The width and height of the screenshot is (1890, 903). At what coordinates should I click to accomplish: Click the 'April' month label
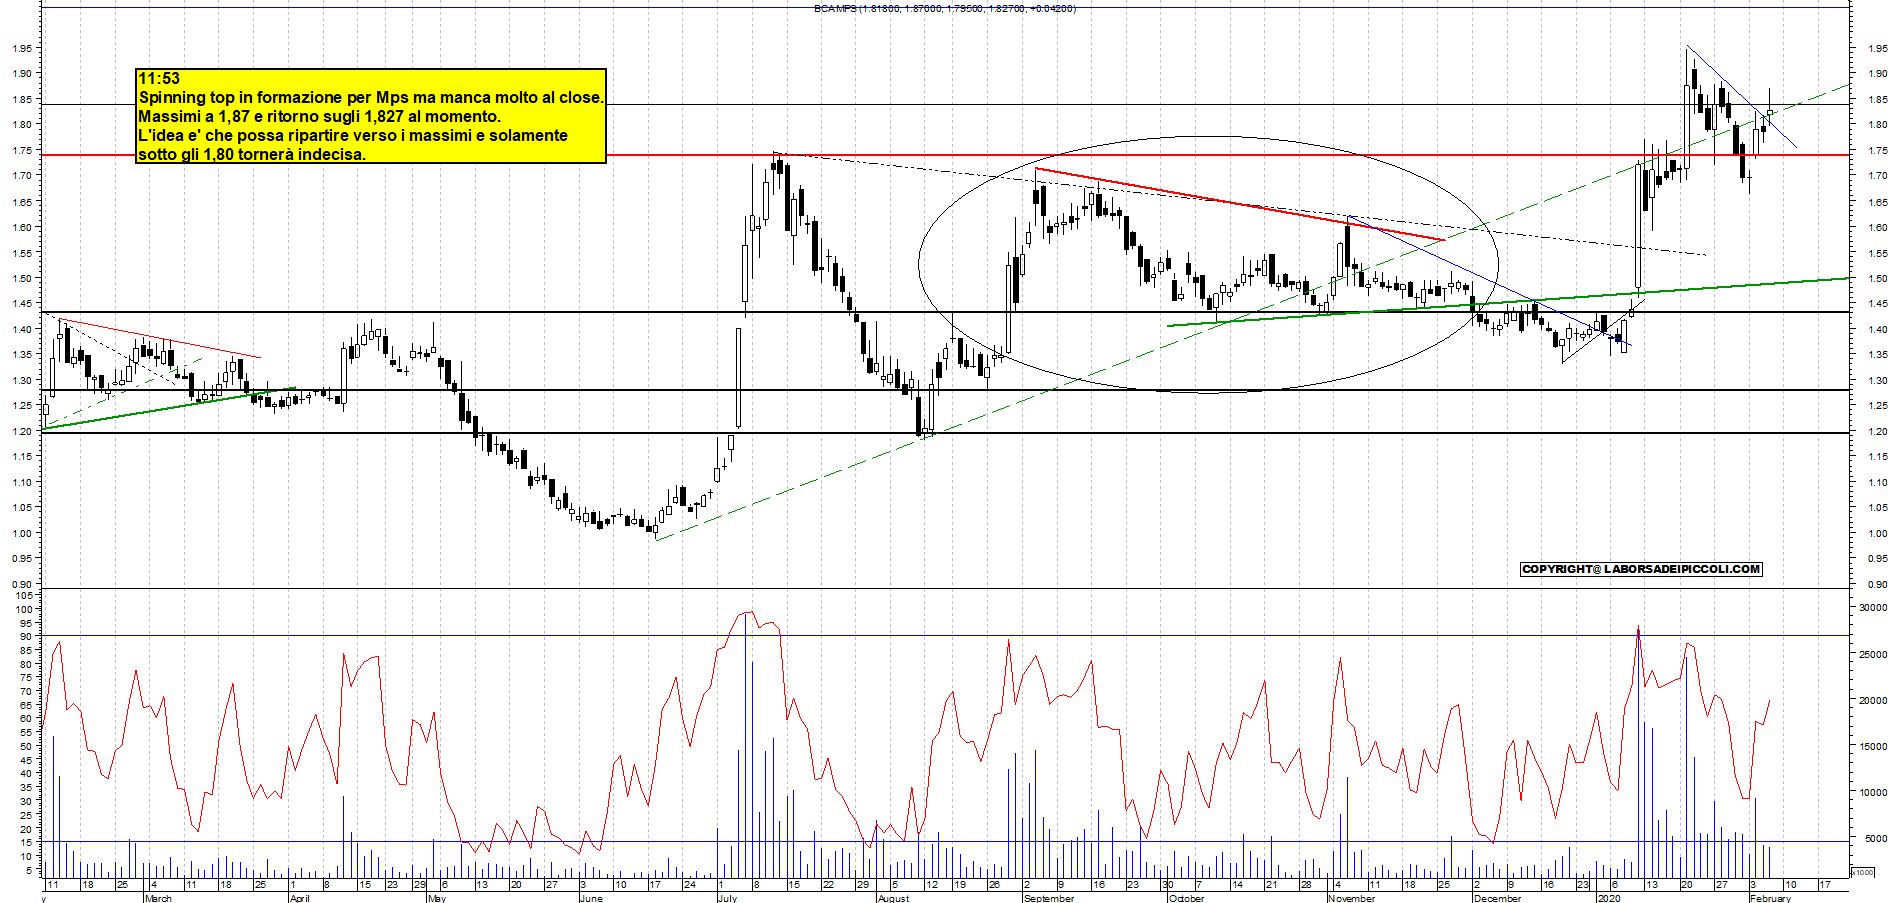pos(299,898)
